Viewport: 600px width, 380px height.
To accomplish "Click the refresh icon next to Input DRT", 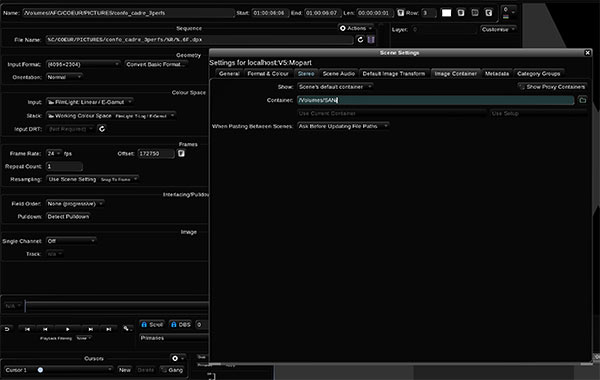I will click(x=102, y=129).
